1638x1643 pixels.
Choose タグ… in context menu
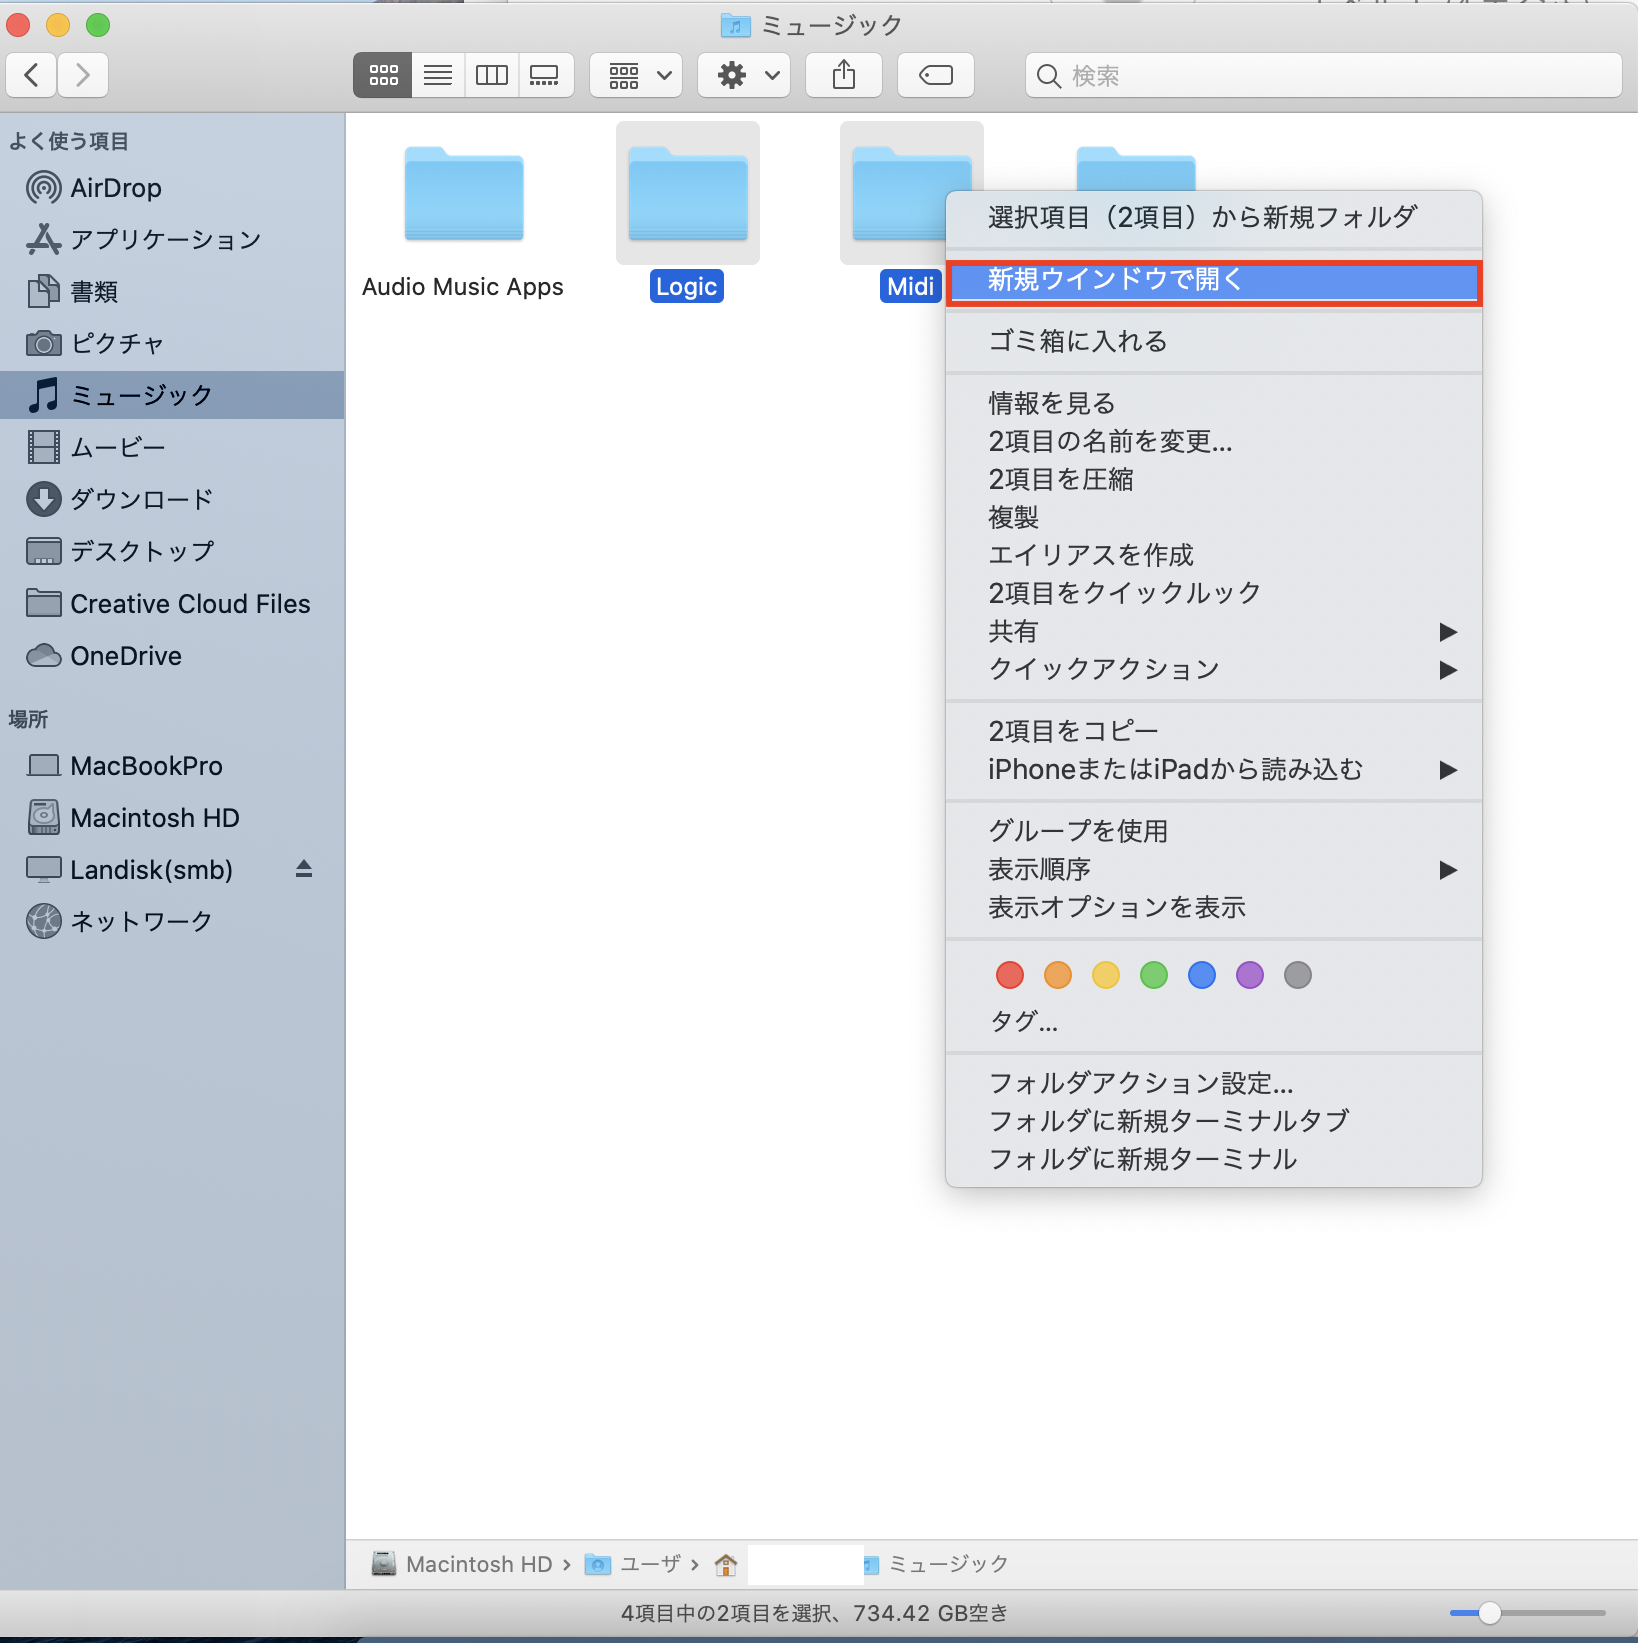click(1214, 1022)
